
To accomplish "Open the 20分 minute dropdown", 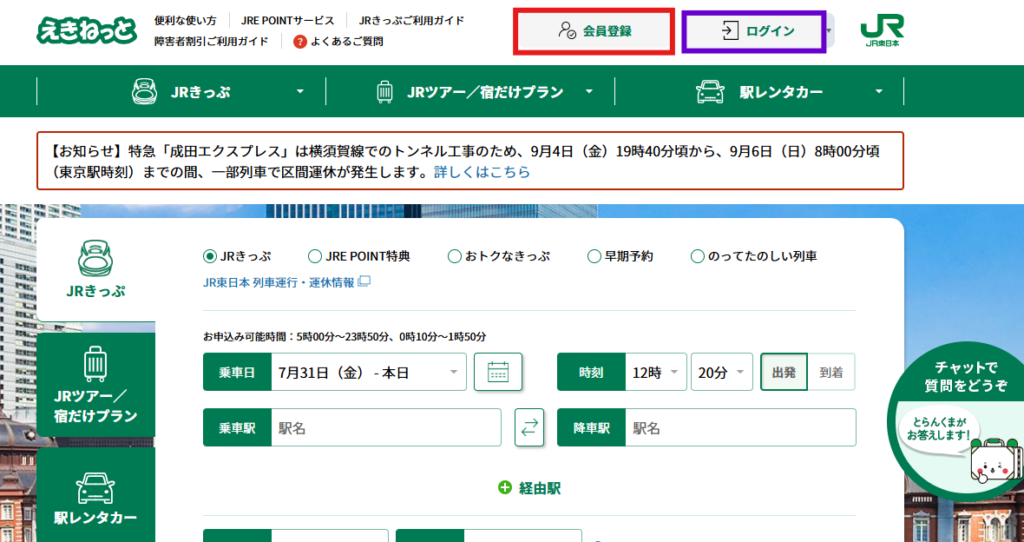I will pos(722,372).
